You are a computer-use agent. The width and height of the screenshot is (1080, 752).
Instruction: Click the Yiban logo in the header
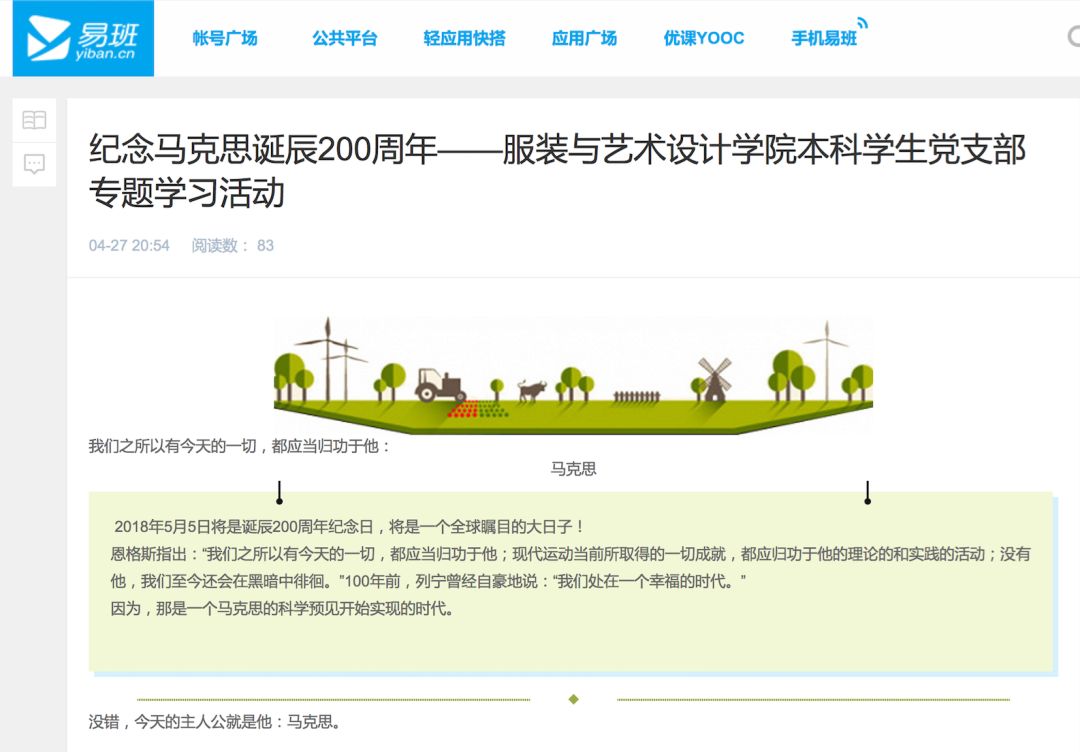point(83,39)
